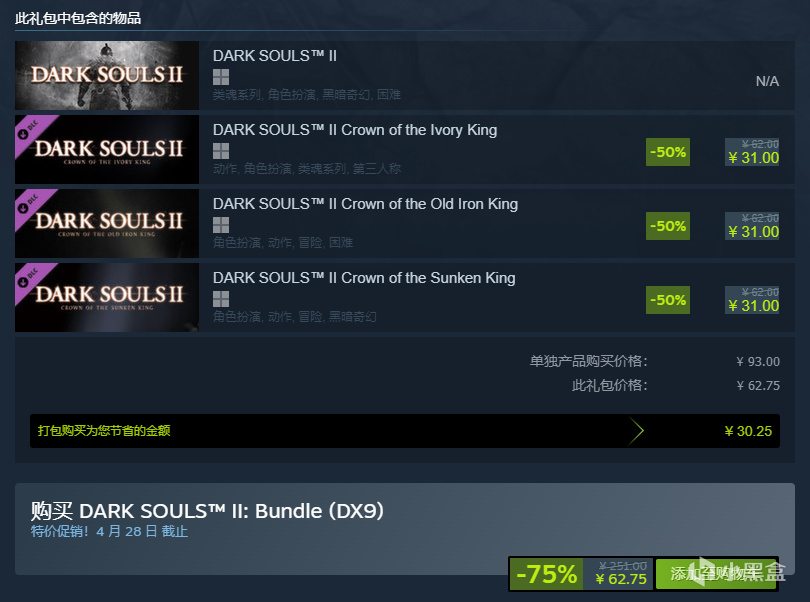Click Windows icon under Crown of the Sunken King

click(x=221, y=299)
